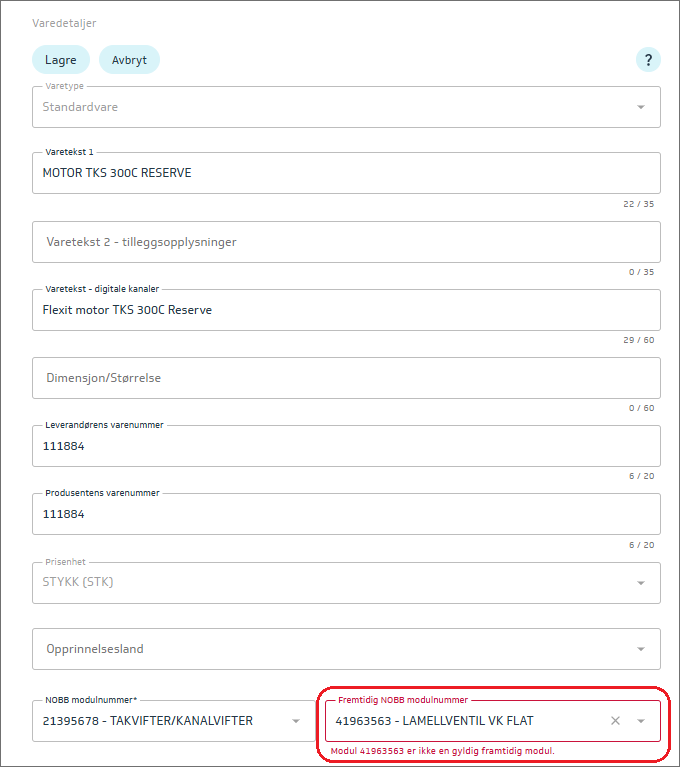This screenshot has width=680, height=767.
Task: Click the invalid module error message
Action: pos(442,751)
